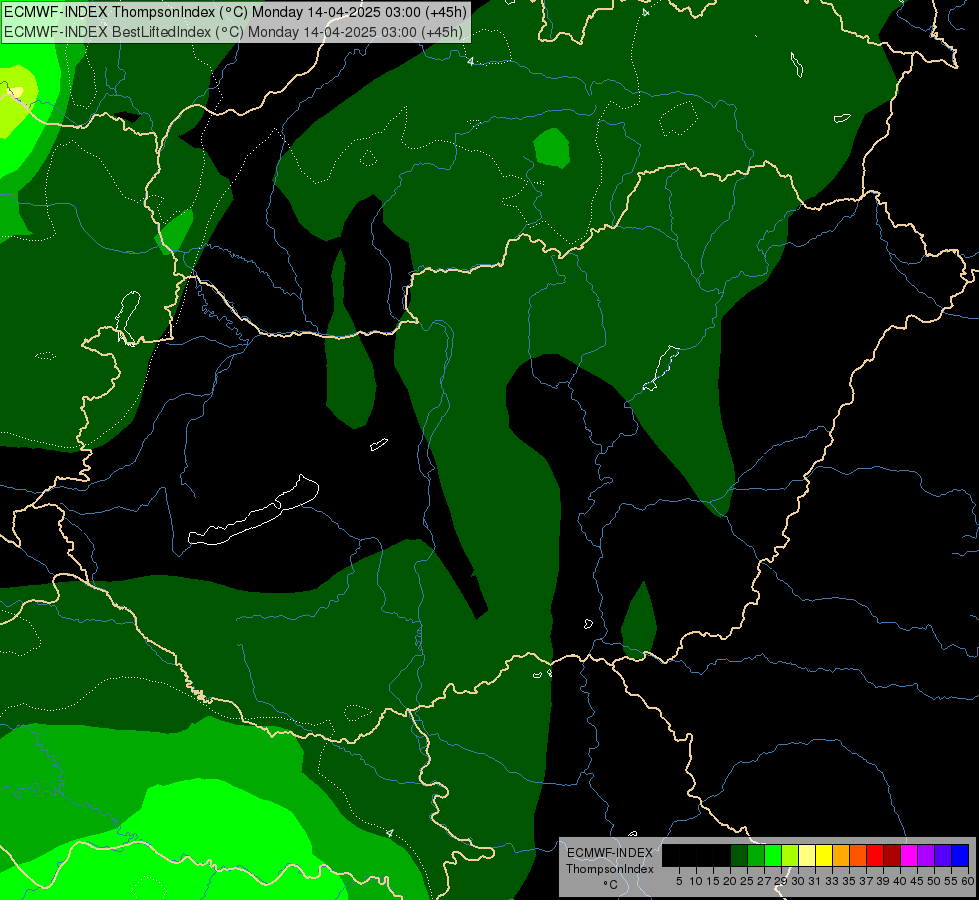Select the lime 29–30 legend swatch
Screen dimensions: 979x900
coord(790,855)
